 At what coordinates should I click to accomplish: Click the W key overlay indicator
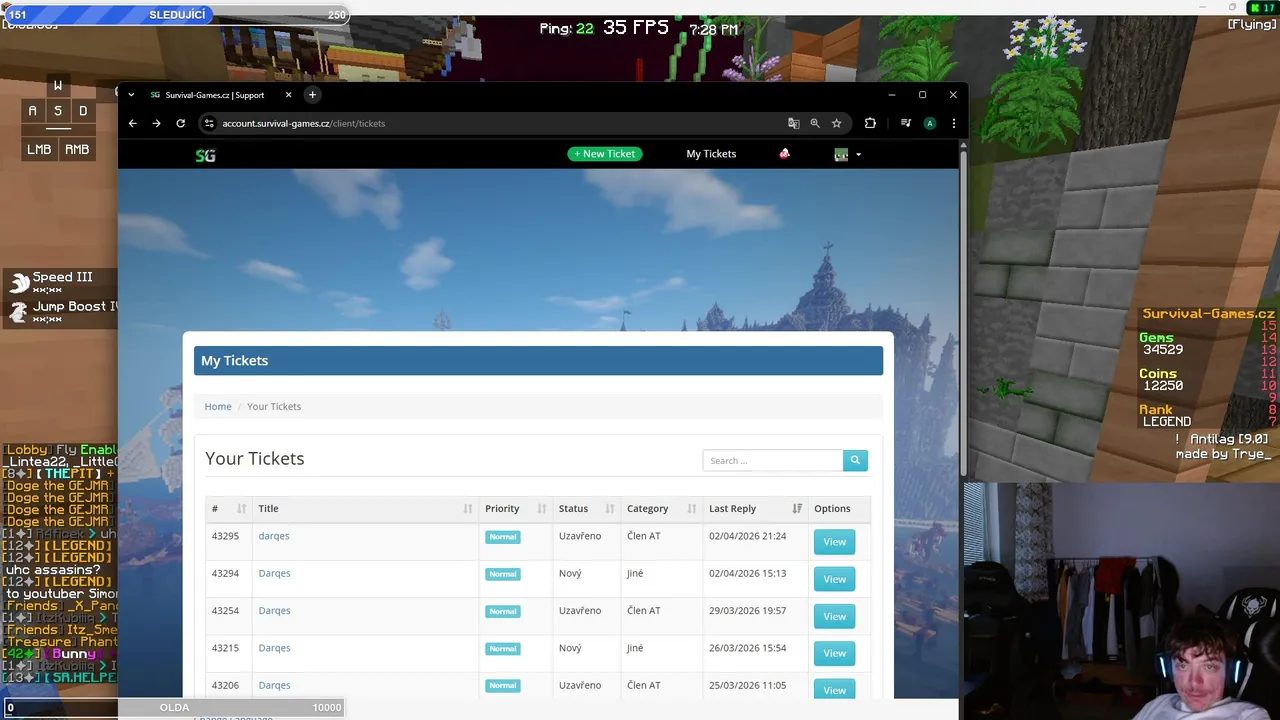58,86
